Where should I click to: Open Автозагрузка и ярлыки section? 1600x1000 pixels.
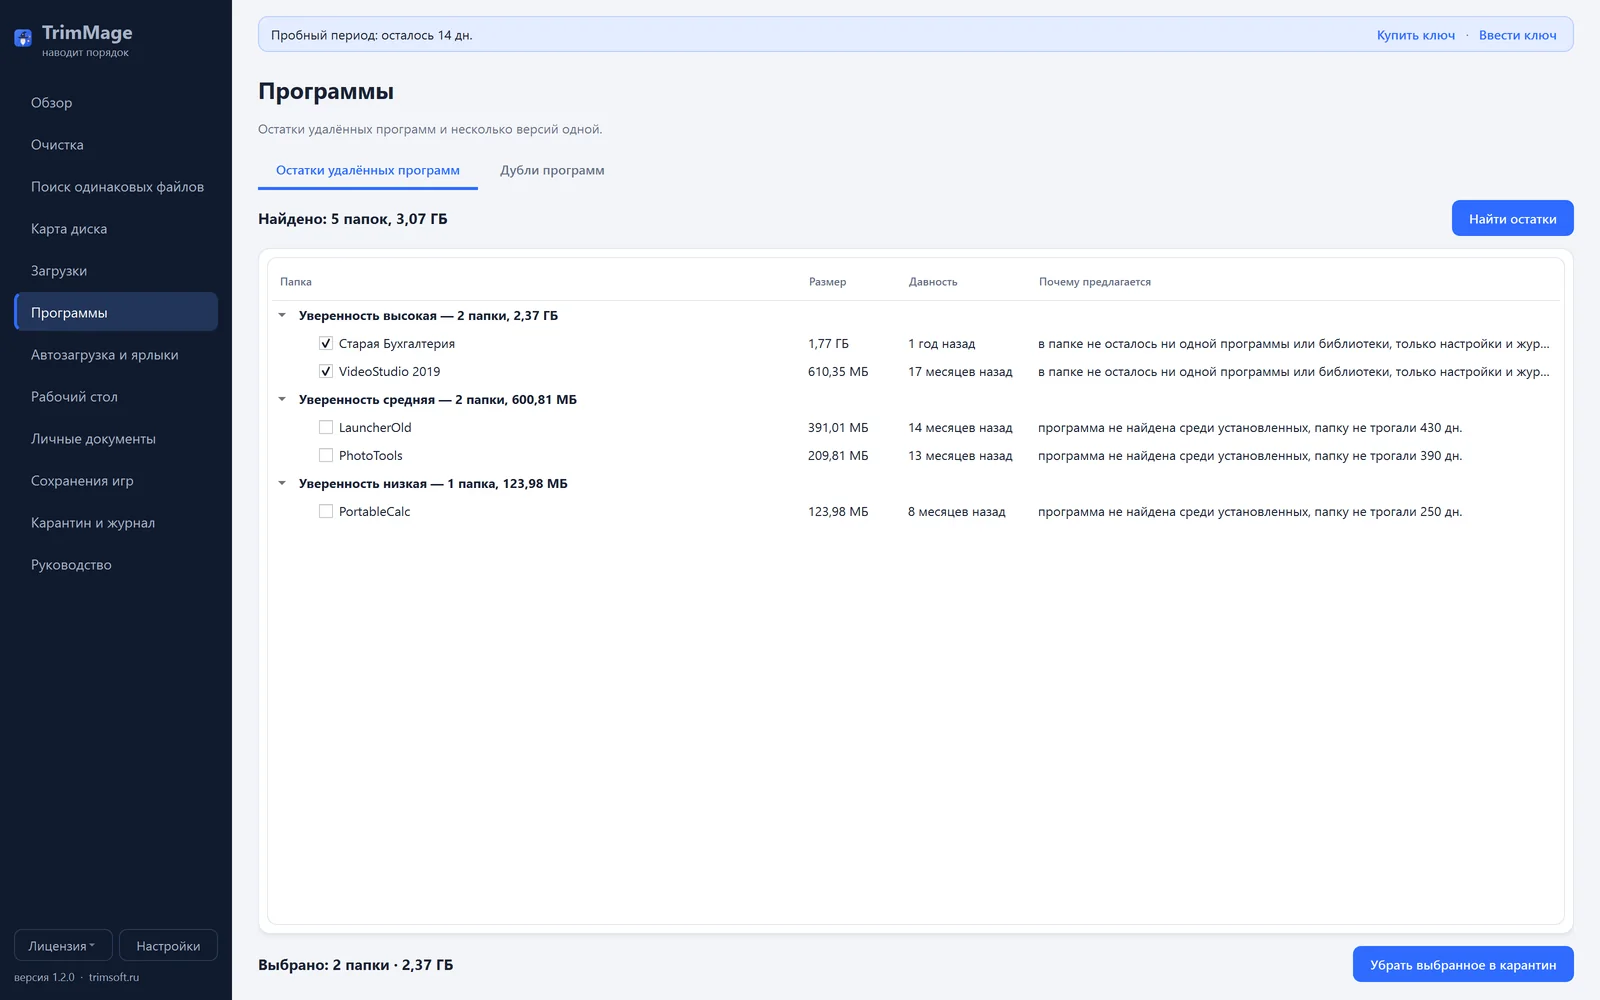(116, 354)
